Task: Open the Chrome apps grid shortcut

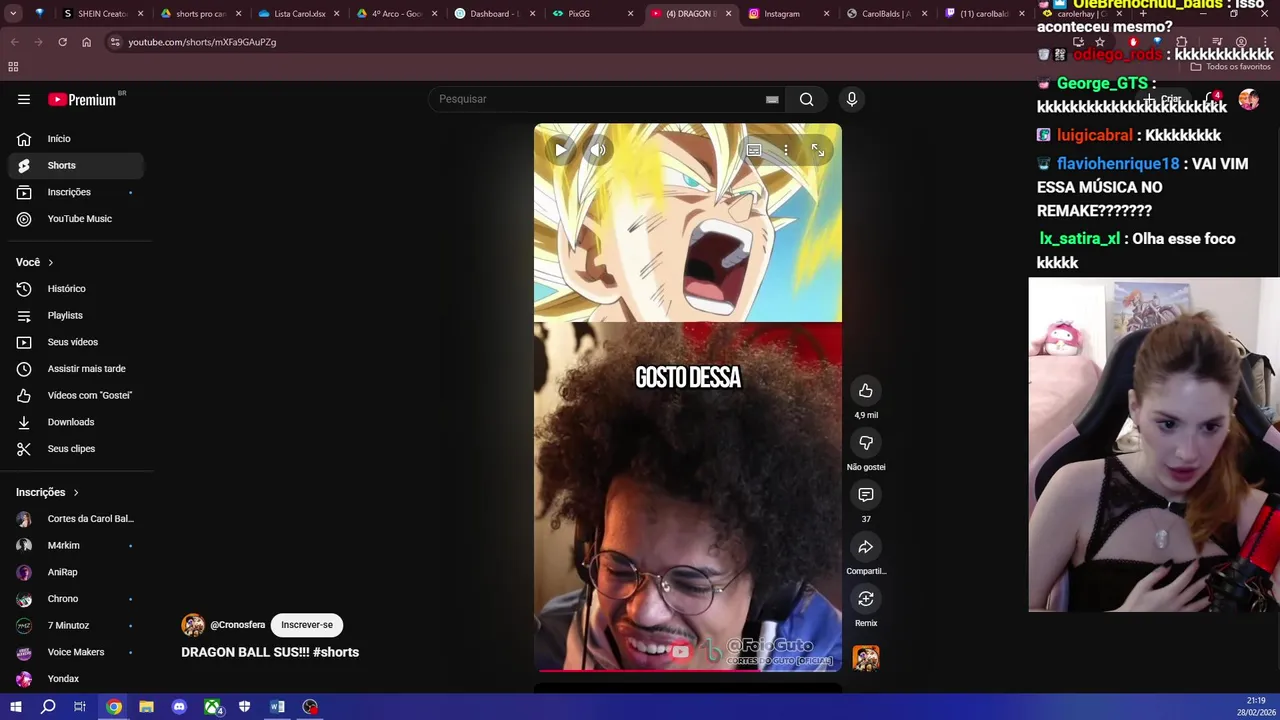Action: tap(13, 67)
